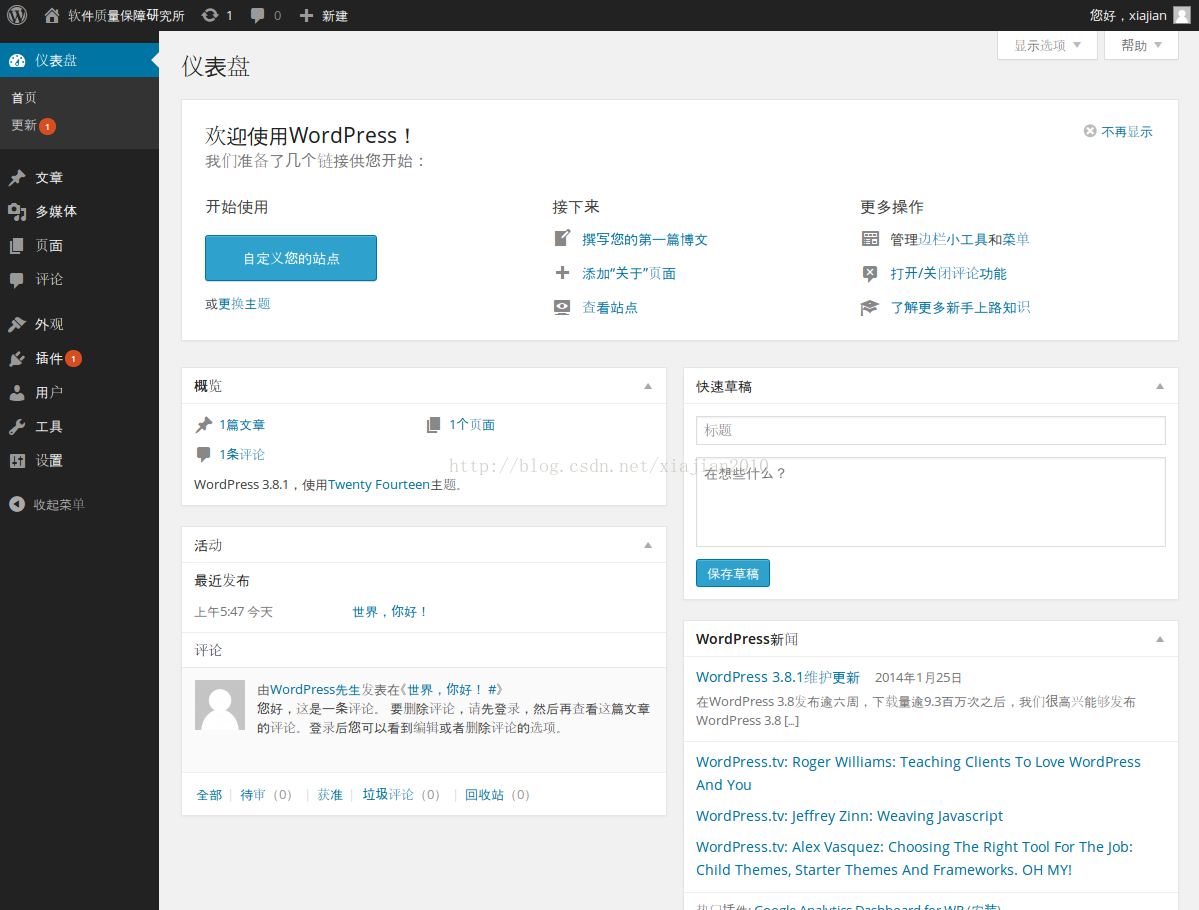Filter comments by 待审
Viewport: 1199px width, 910px height.
click(253, 795)
